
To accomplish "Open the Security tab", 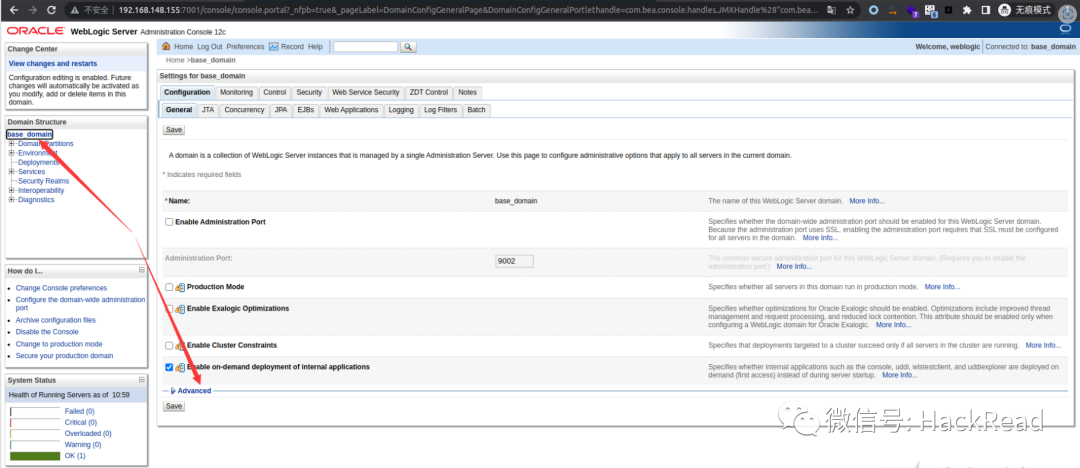I will tap(309, 92).
